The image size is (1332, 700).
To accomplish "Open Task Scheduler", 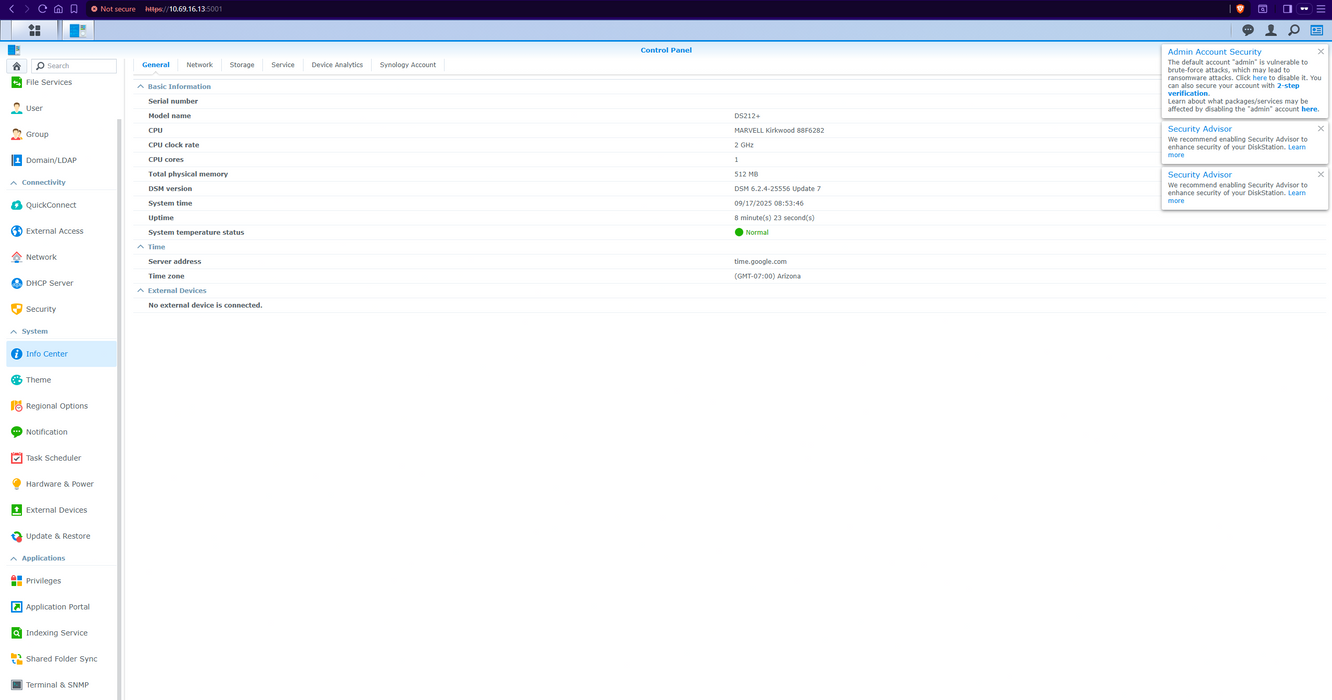I will point(61,458).
